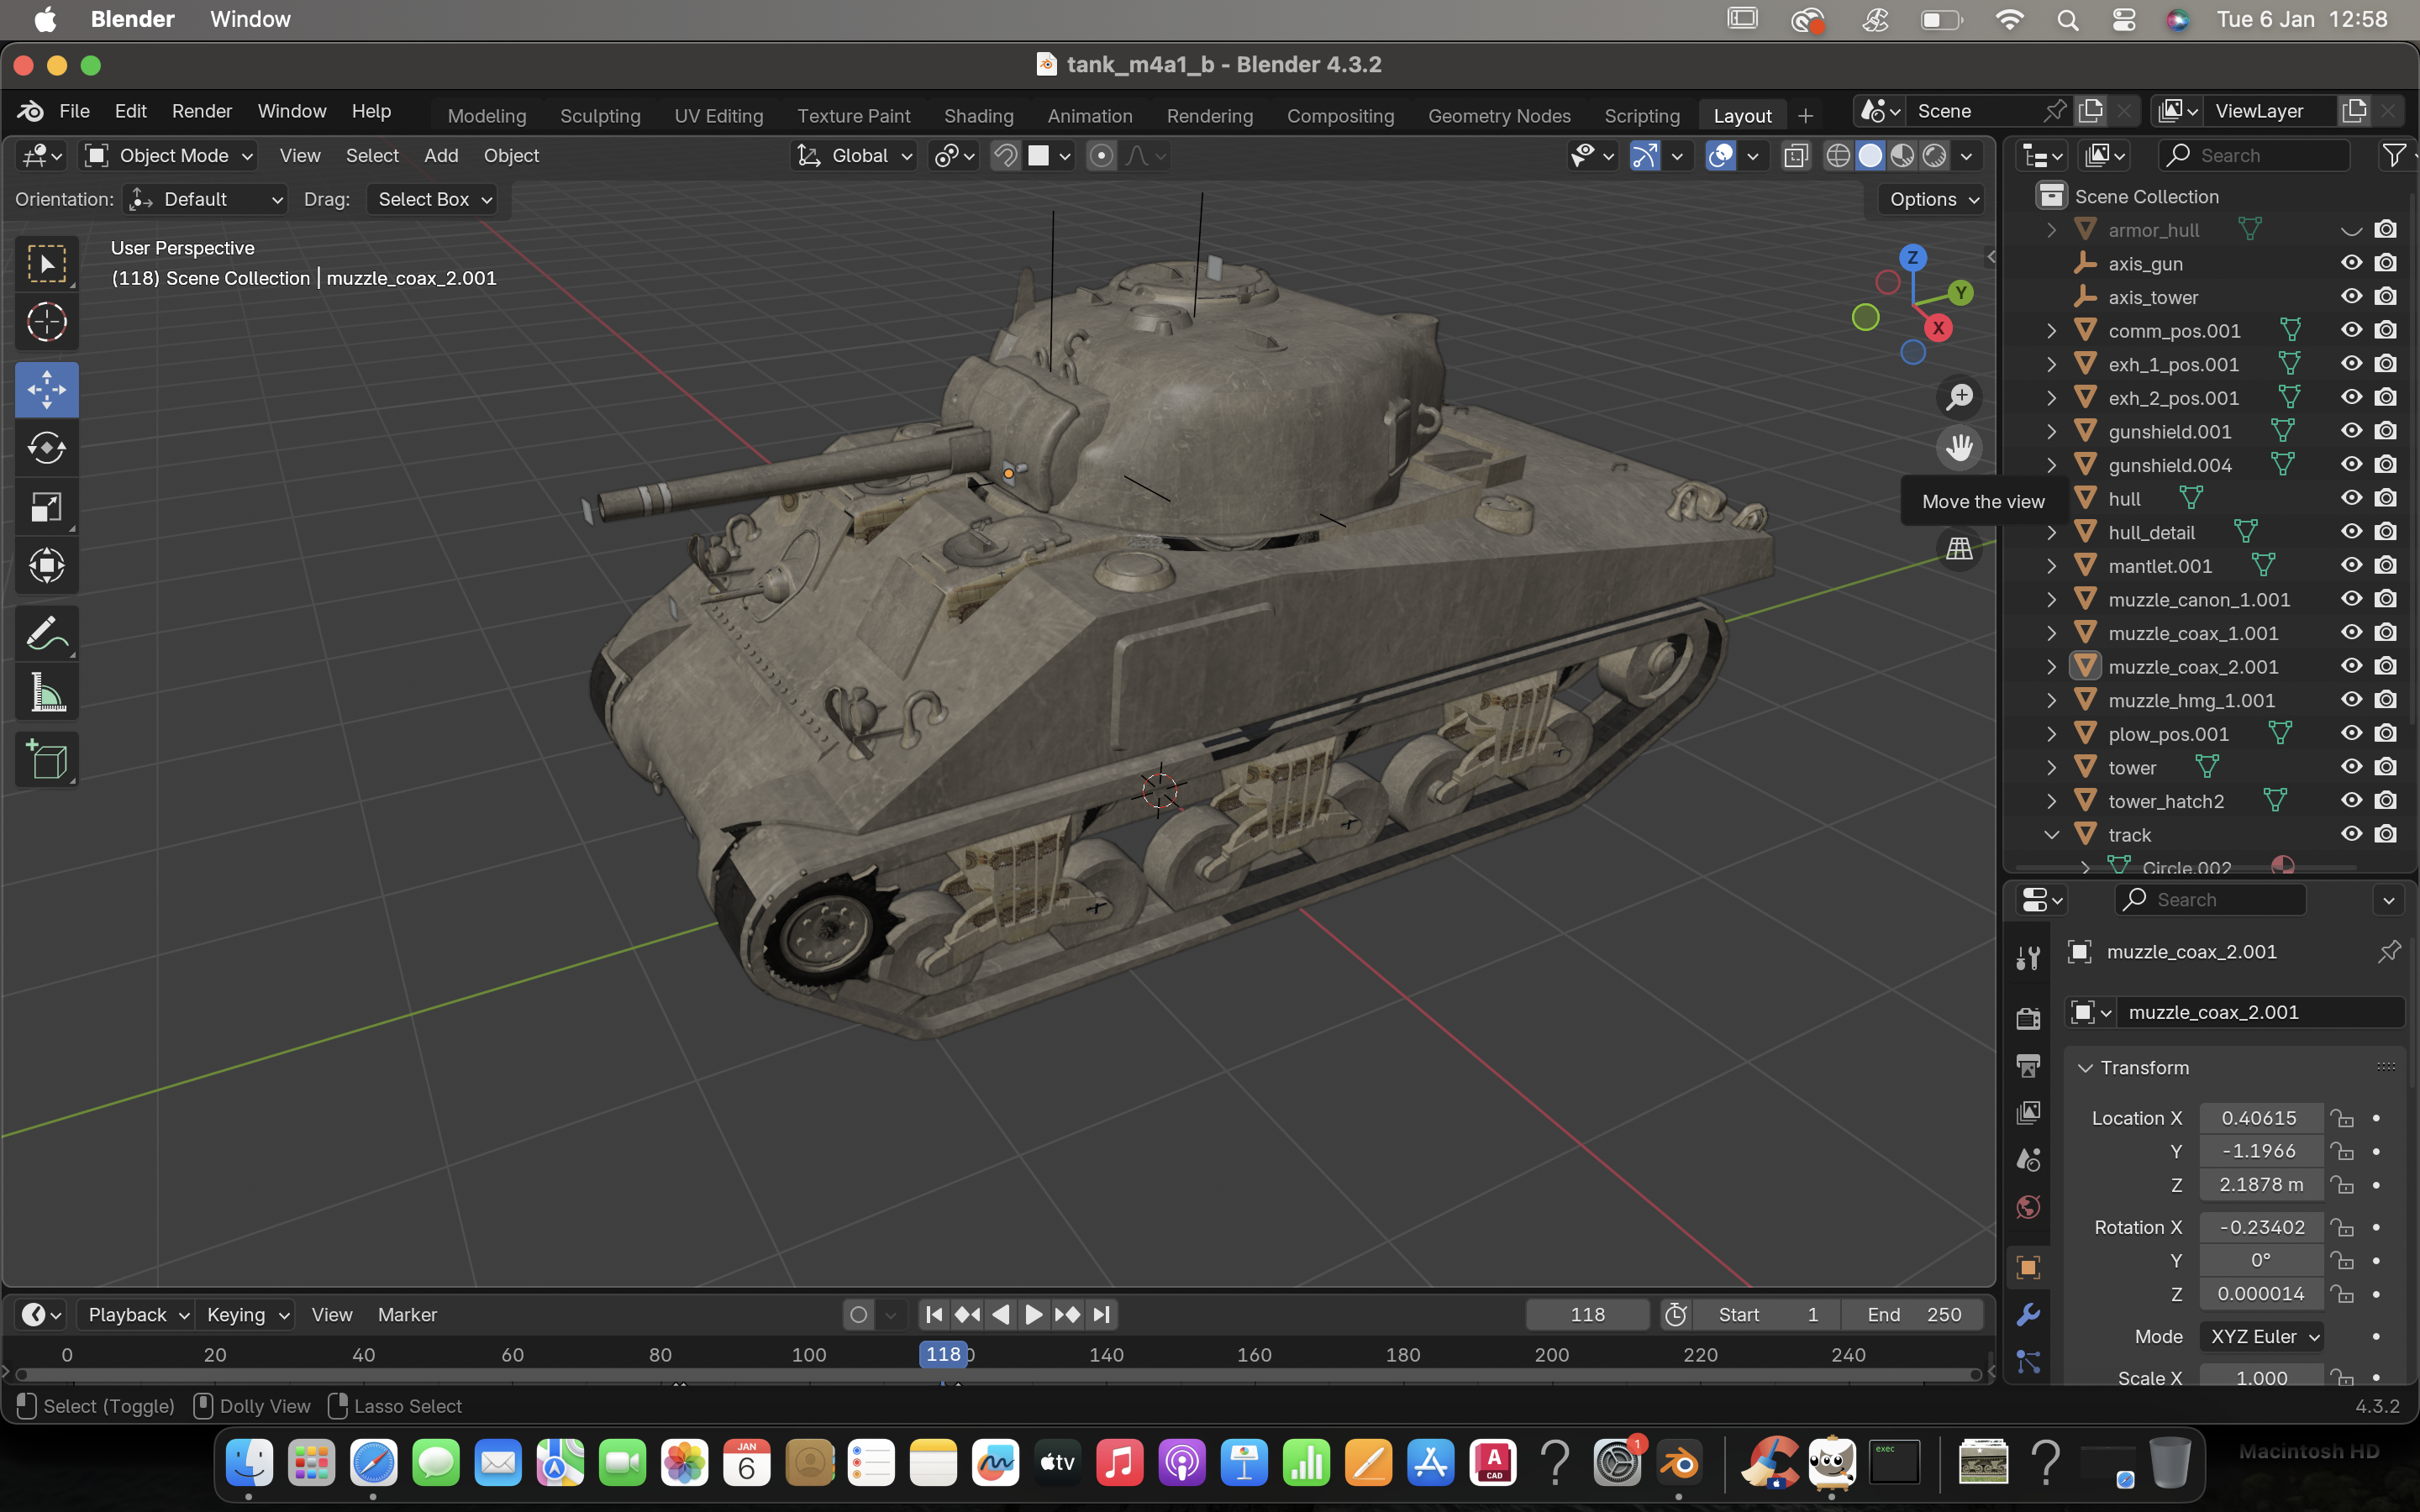Toggle auto keying record button
Screen dimensions: 2420x1512
click(858, 1314)
